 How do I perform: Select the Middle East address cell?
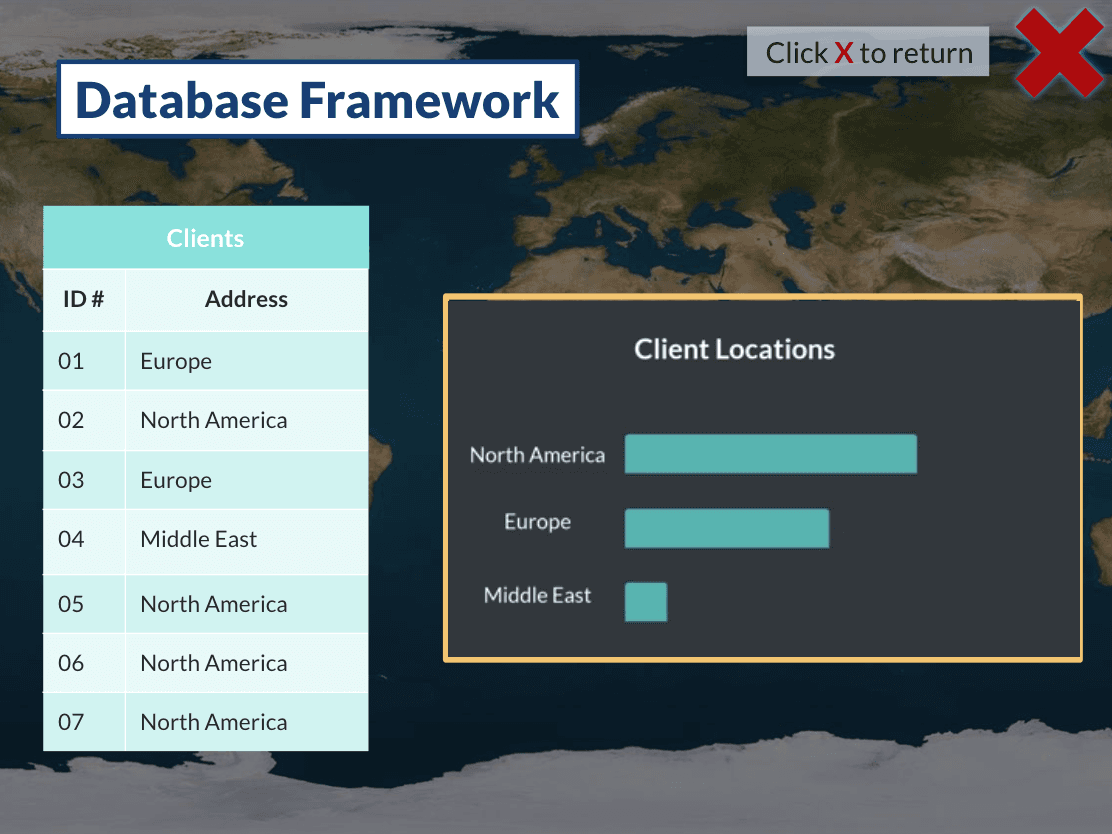coord(199,540)
